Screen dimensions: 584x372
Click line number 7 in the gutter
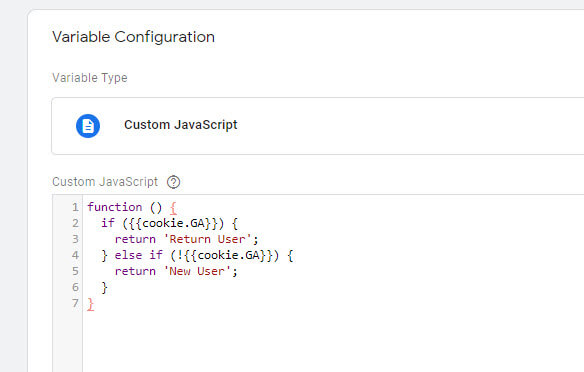[75, 303]
